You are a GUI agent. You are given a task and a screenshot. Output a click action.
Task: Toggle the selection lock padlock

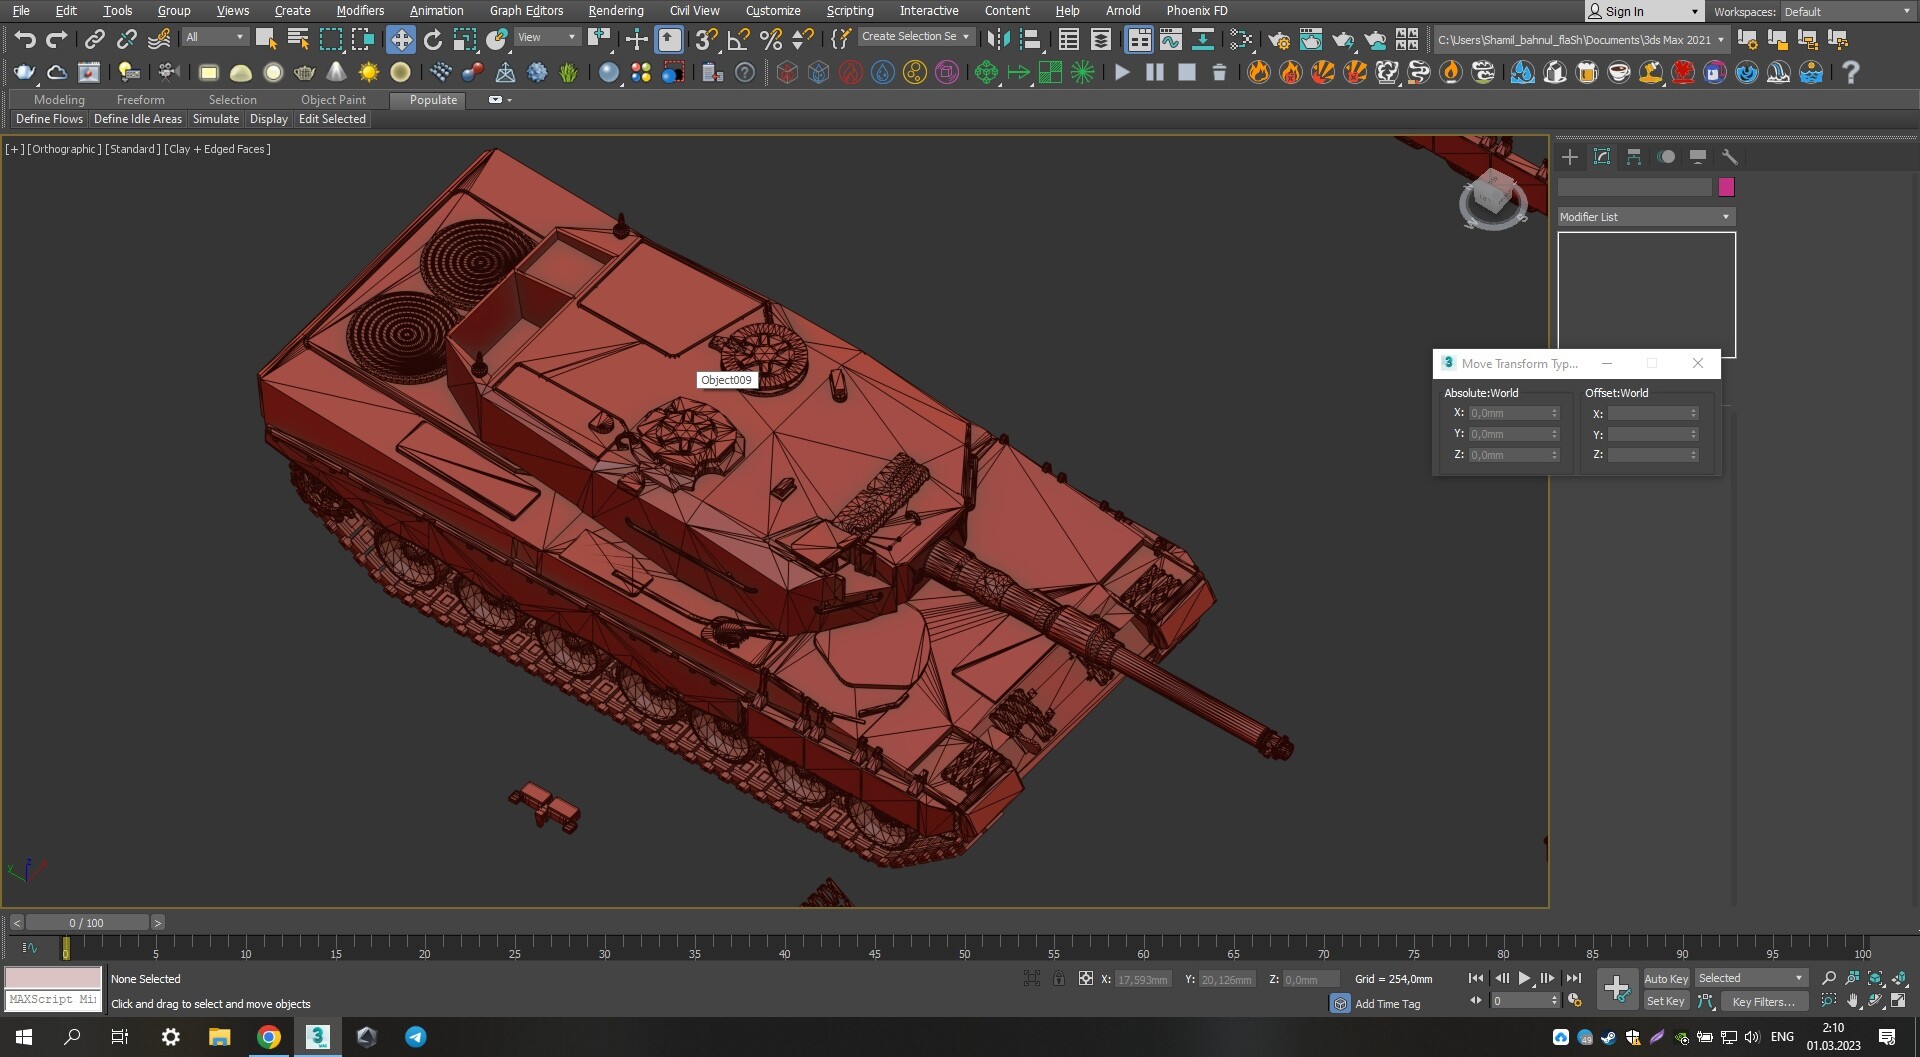(1059, 979)
